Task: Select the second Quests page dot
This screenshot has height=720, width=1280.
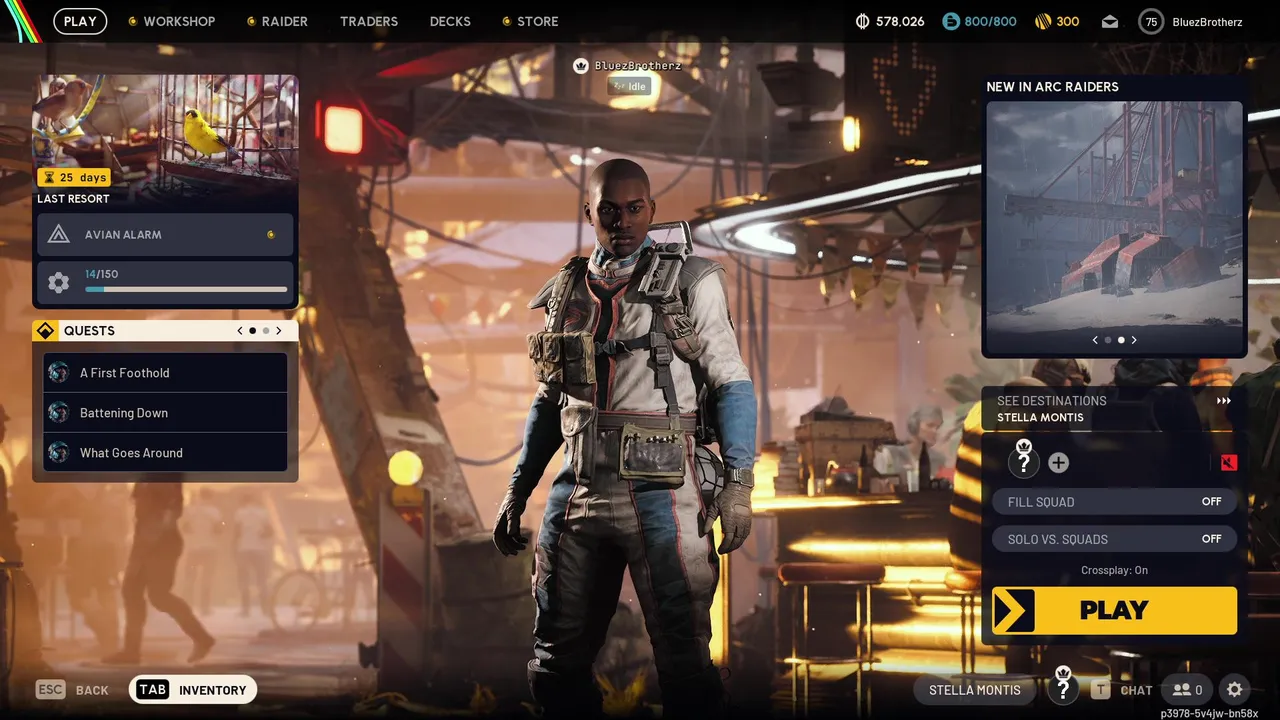Action: (265, 331)
